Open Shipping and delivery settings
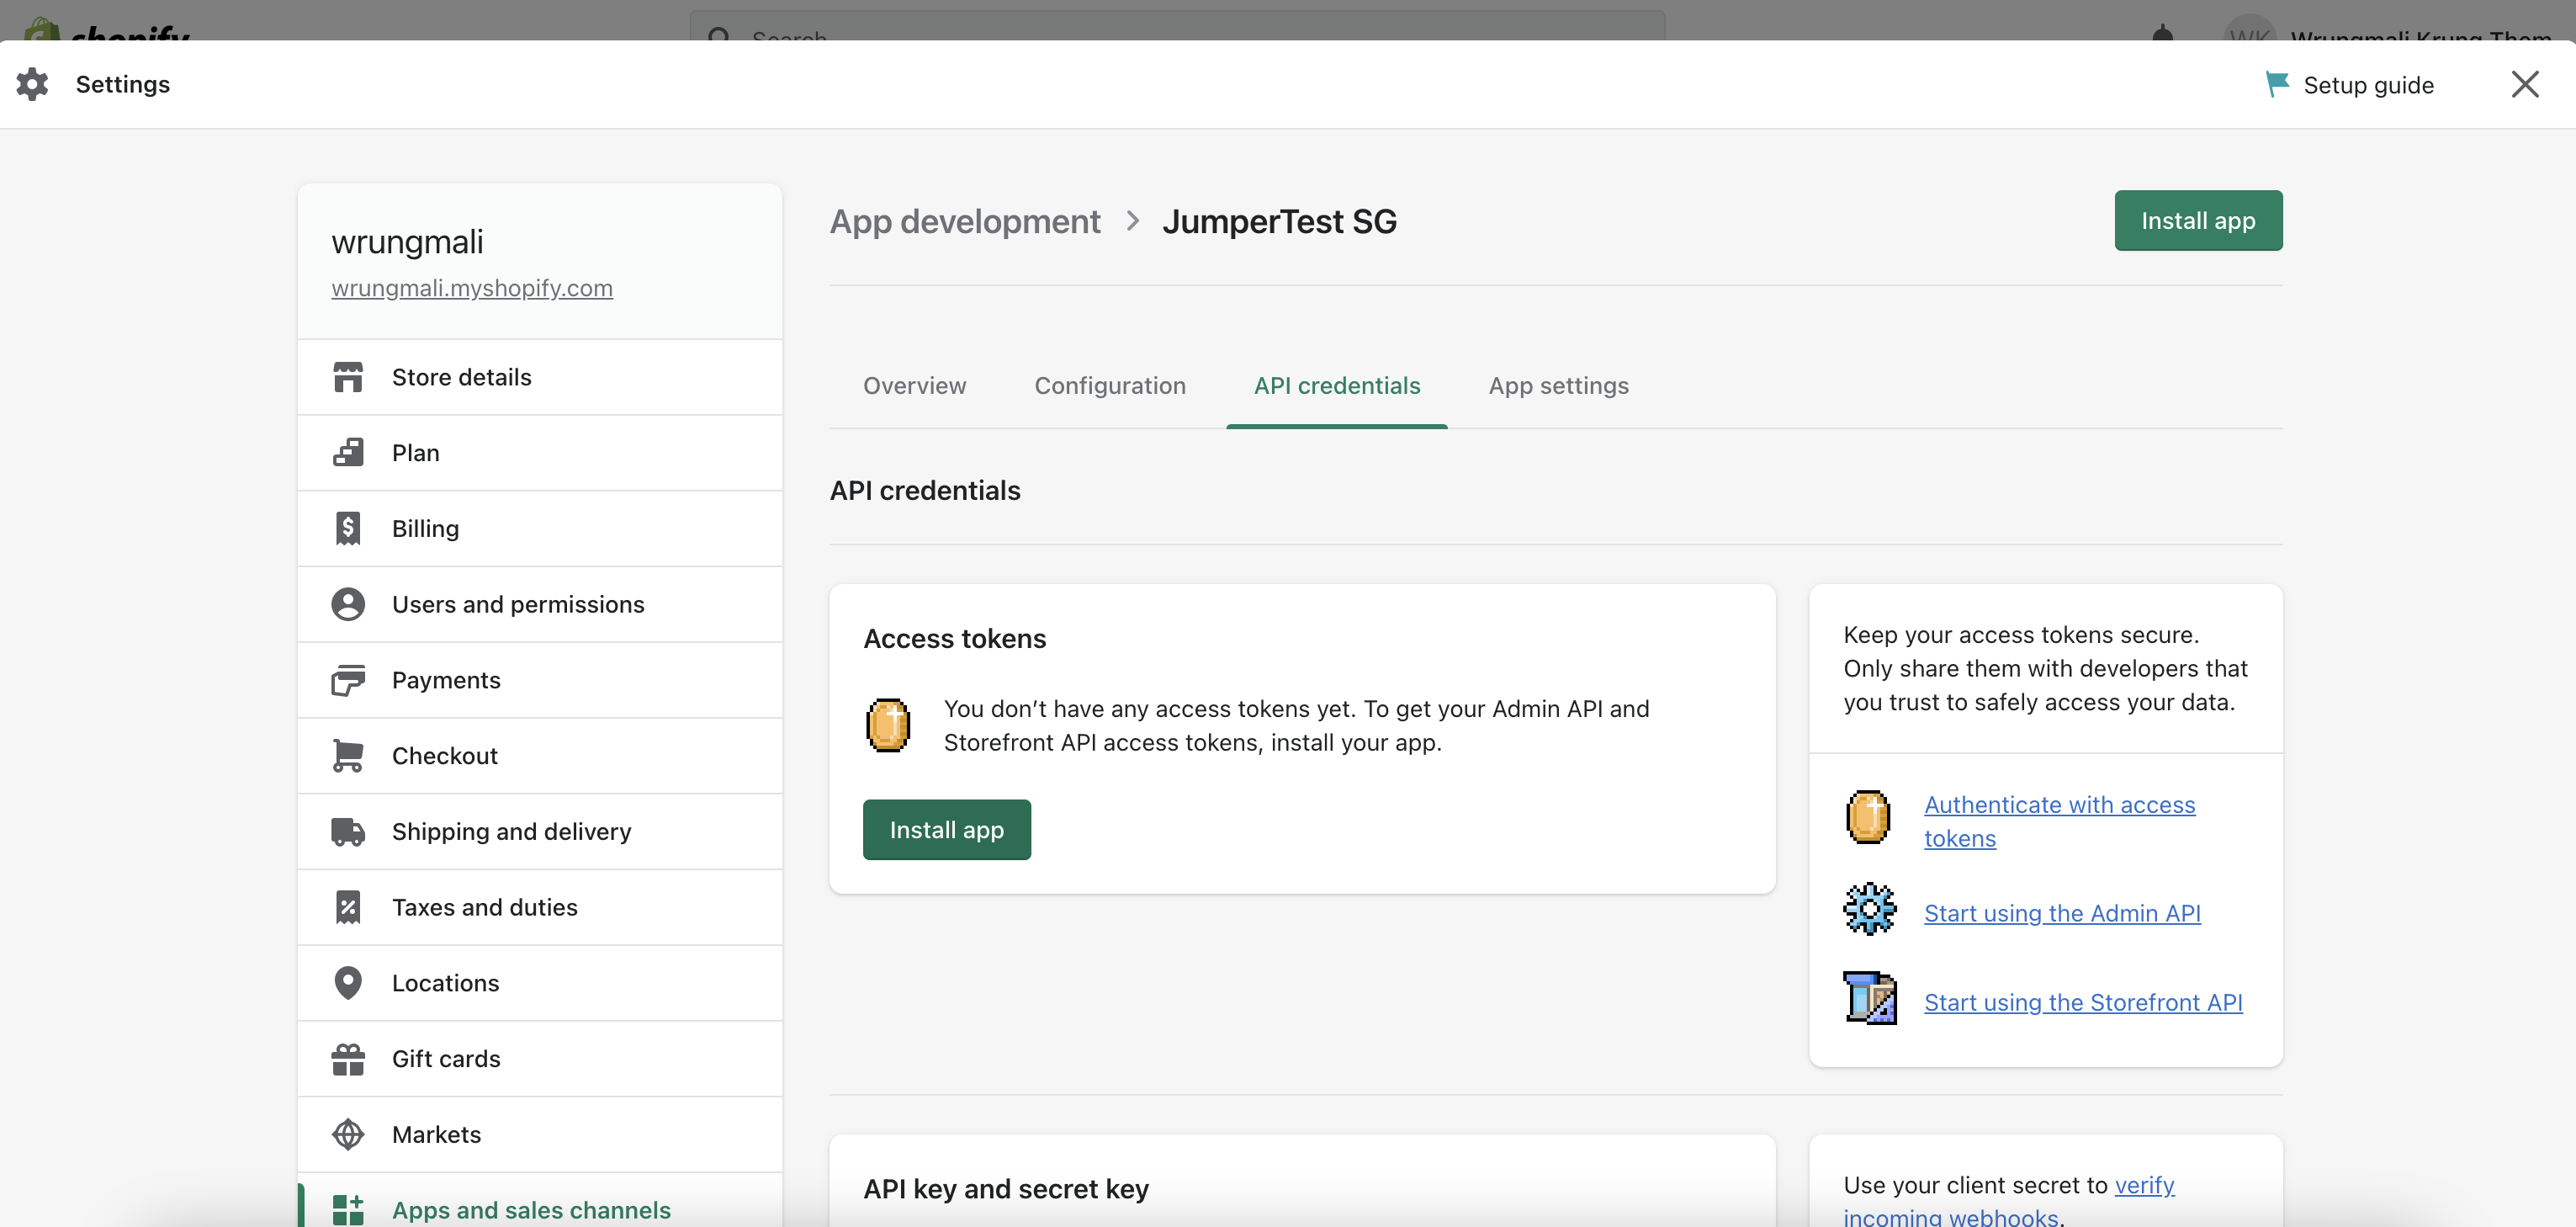 tap(540, 831)
